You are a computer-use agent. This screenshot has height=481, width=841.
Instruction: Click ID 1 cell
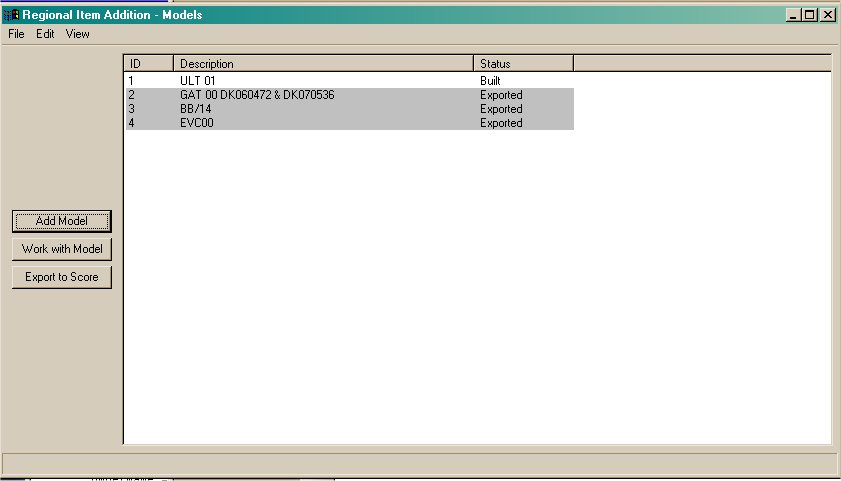point(131,81)
